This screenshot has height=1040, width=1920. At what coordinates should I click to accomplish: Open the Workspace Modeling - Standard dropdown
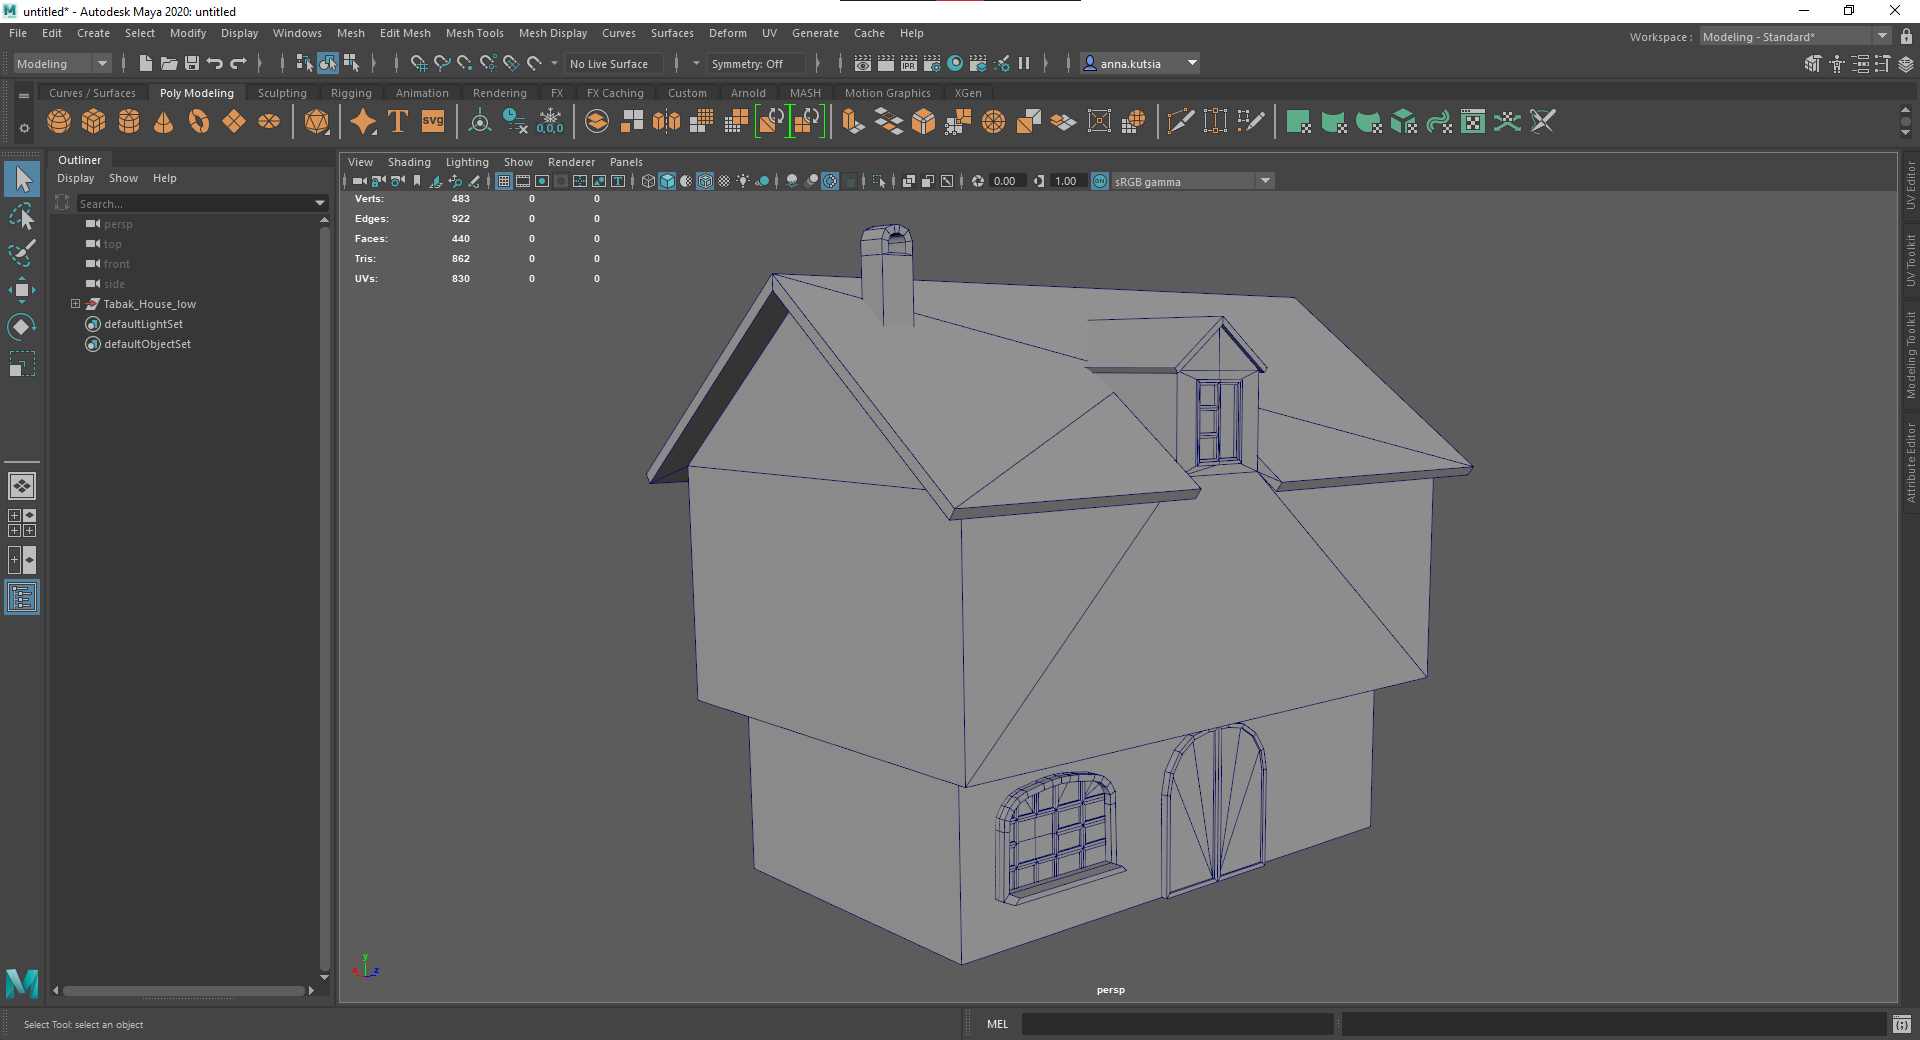[1795, 36]
